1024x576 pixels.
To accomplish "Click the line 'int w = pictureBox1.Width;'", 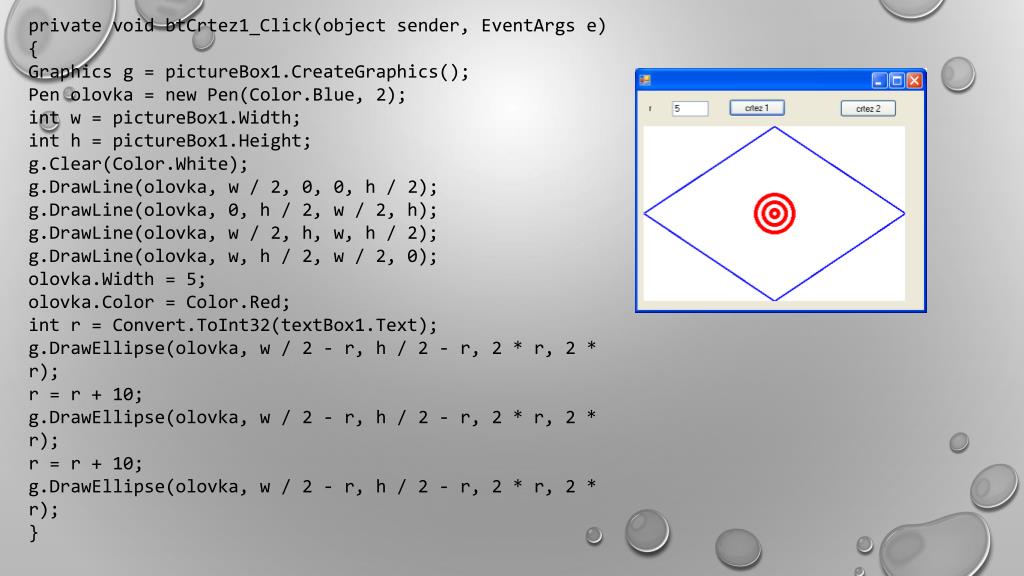I will pyautogui.click(x=164, y=118).
